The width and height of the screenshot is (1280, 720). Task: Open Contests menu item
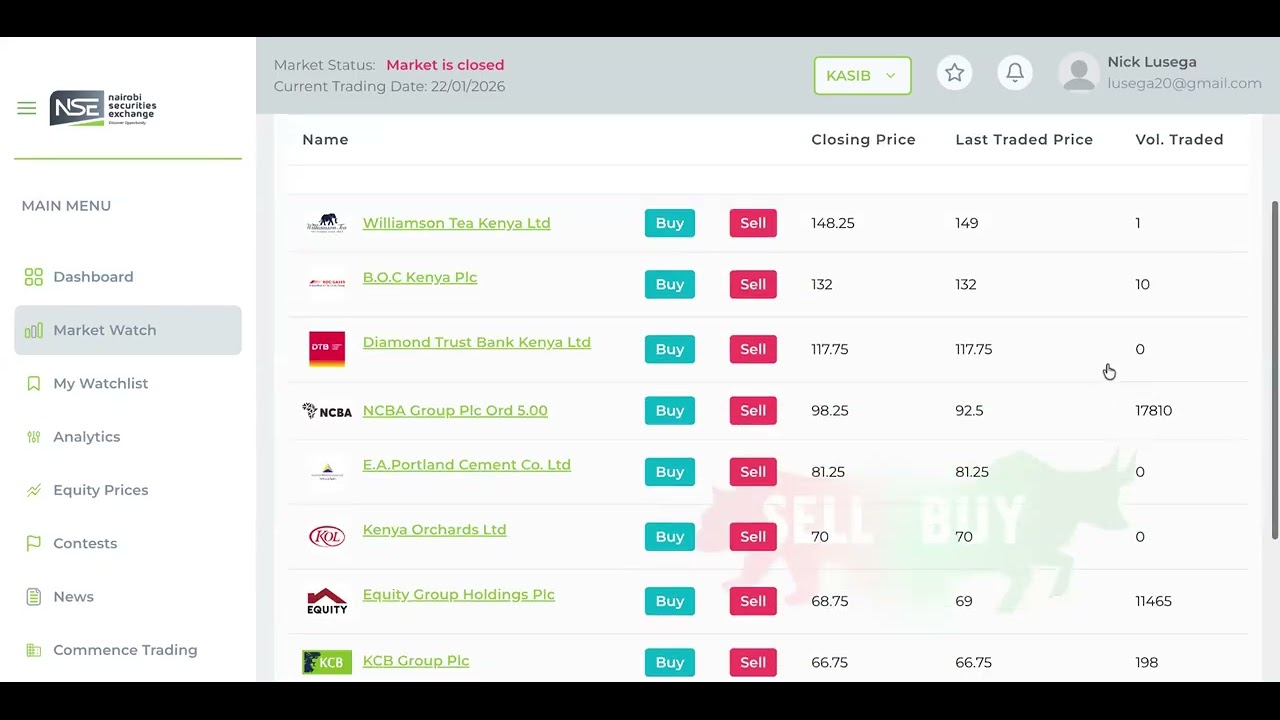(x=85, y=543)
